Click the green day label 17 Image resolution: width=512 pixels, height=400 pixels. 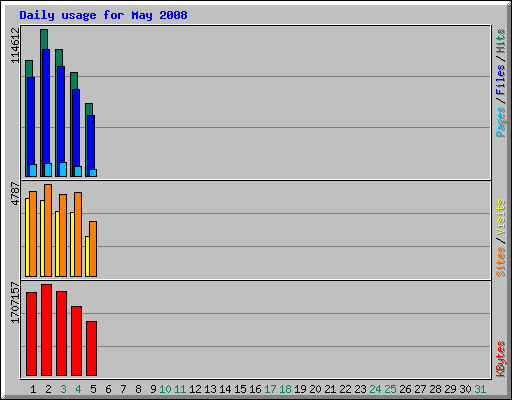pos(270,389)
